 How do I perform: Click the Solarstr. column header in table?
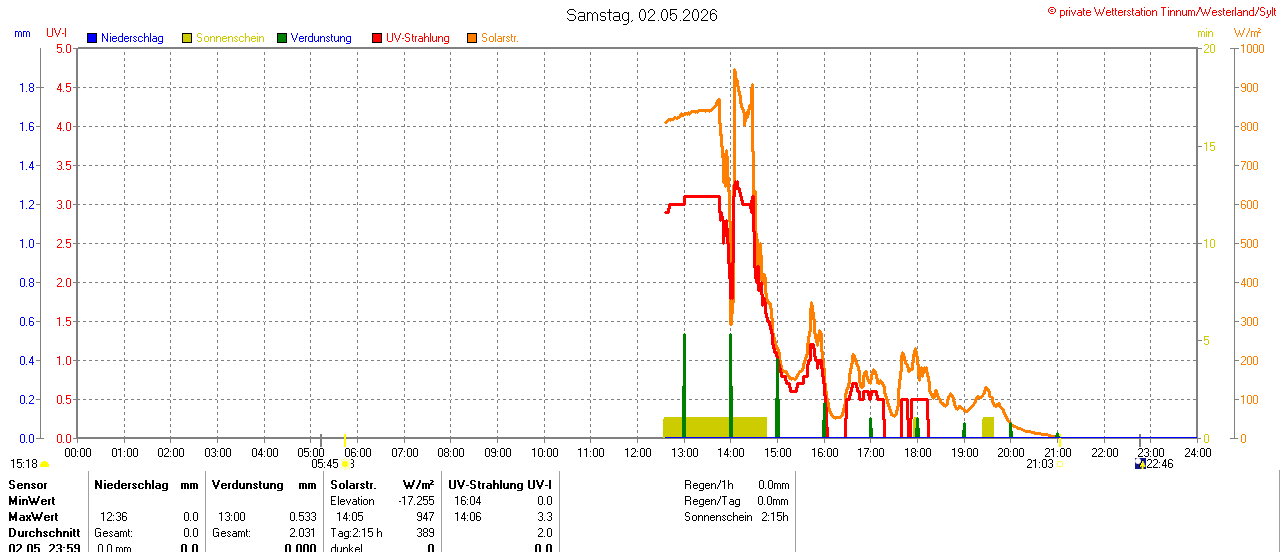point(352,484)
